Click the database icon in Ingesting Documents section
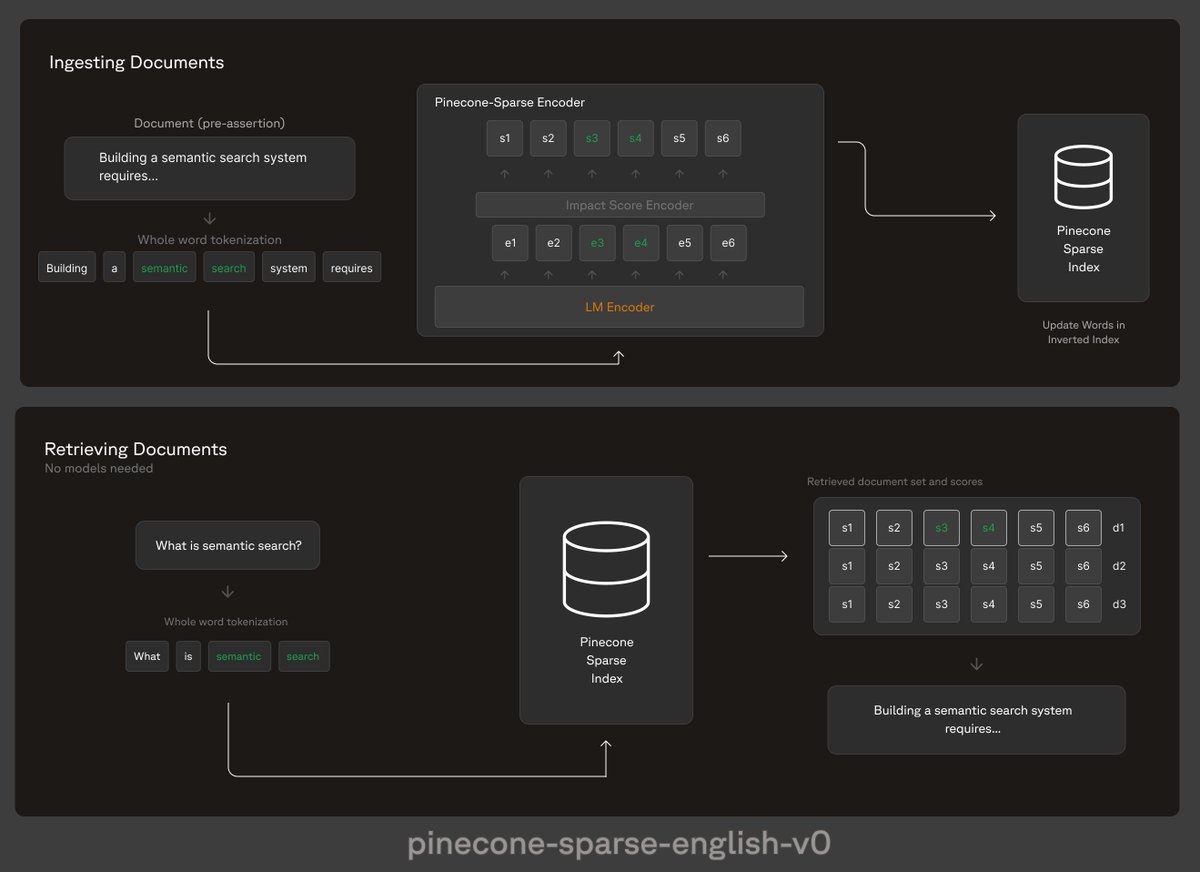This screenshot has width=1200, height=872. pos(1083,178)
